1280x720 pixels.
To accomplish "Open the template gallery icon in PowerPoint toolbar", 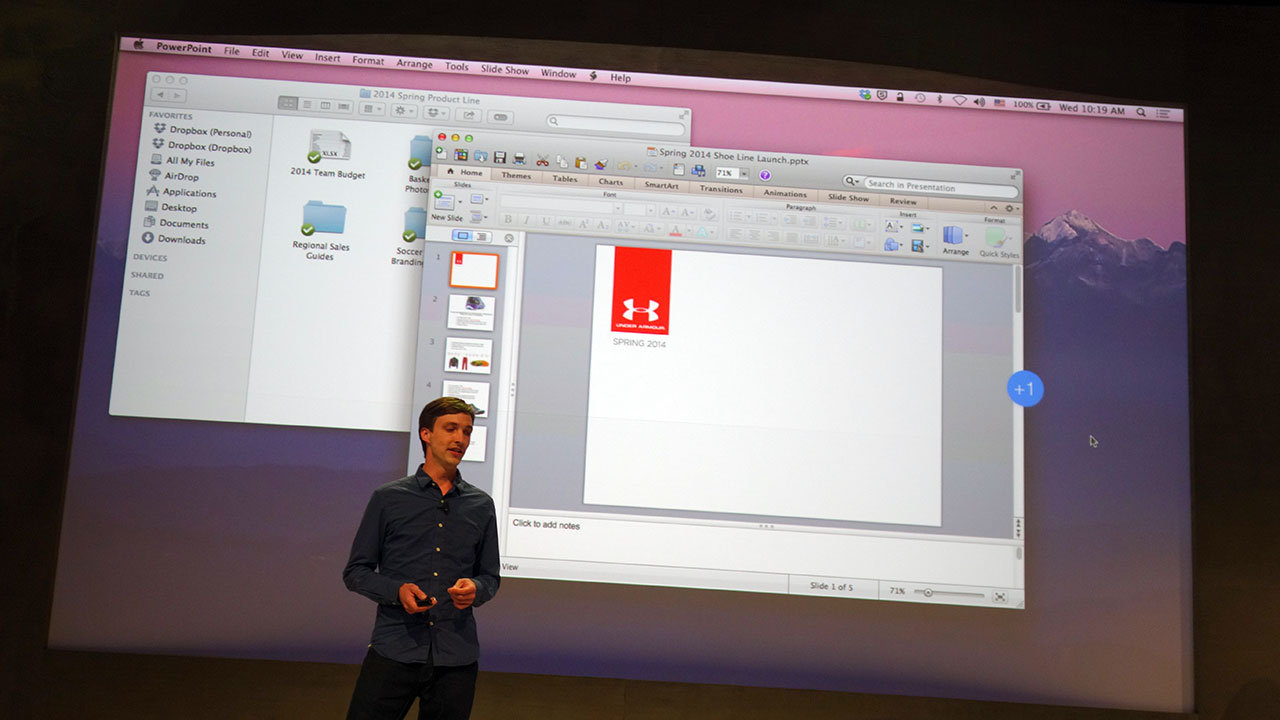I will [461, 156].
